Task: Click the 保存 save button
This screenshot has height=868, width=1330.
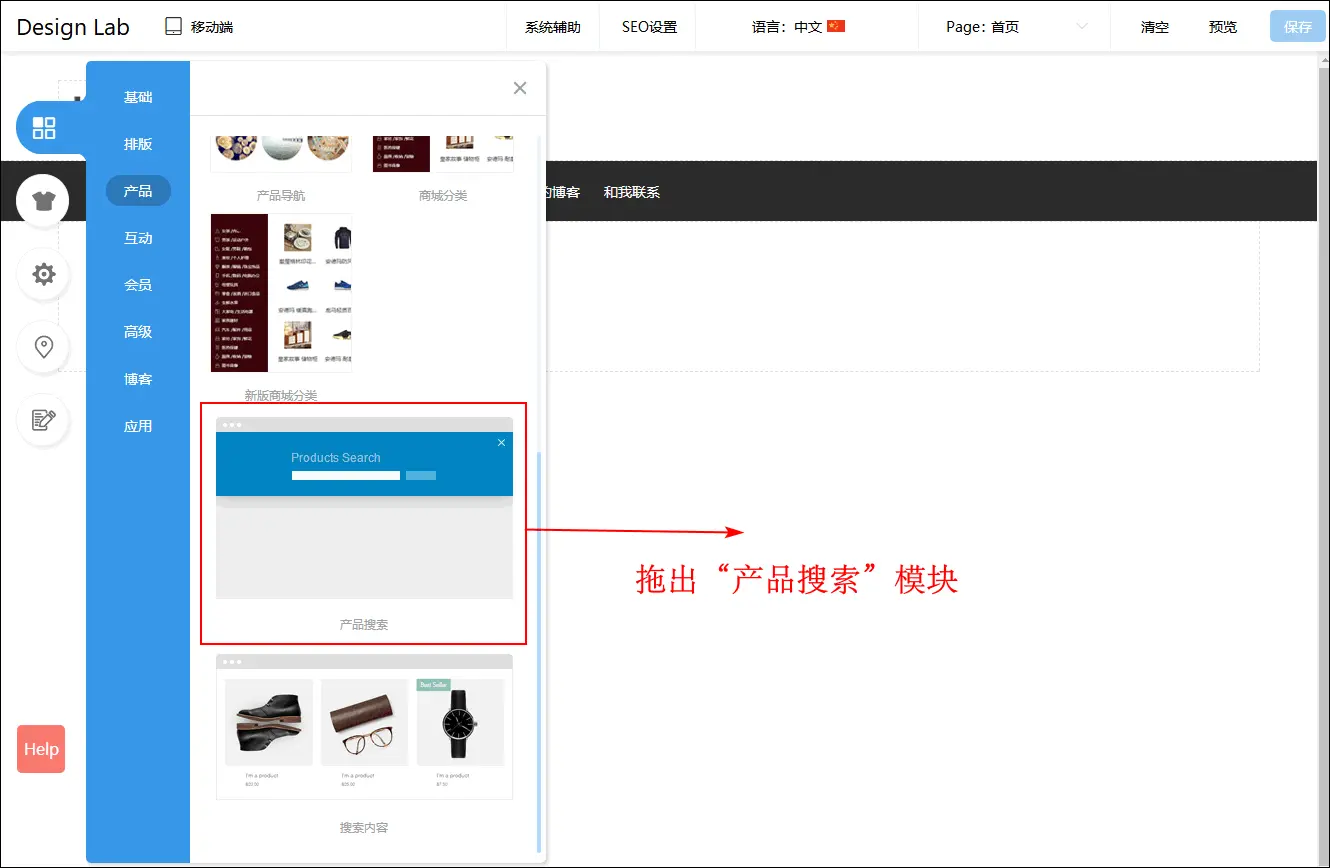Action: 1297,27
